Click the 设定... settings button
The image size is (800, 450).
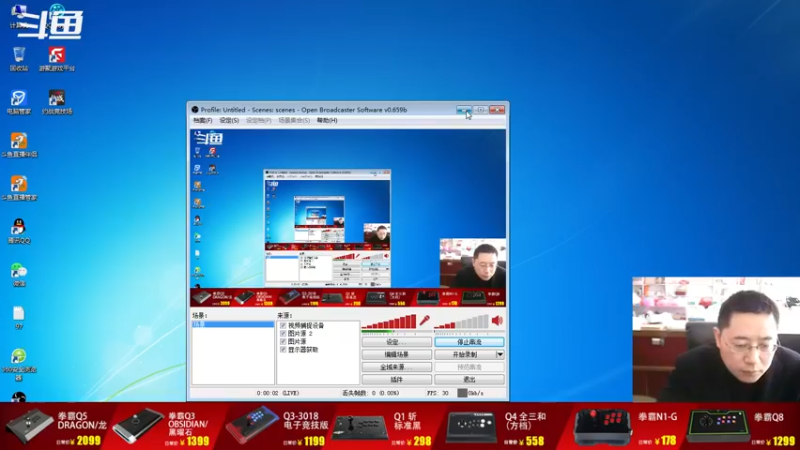click(x=396, y=342)
